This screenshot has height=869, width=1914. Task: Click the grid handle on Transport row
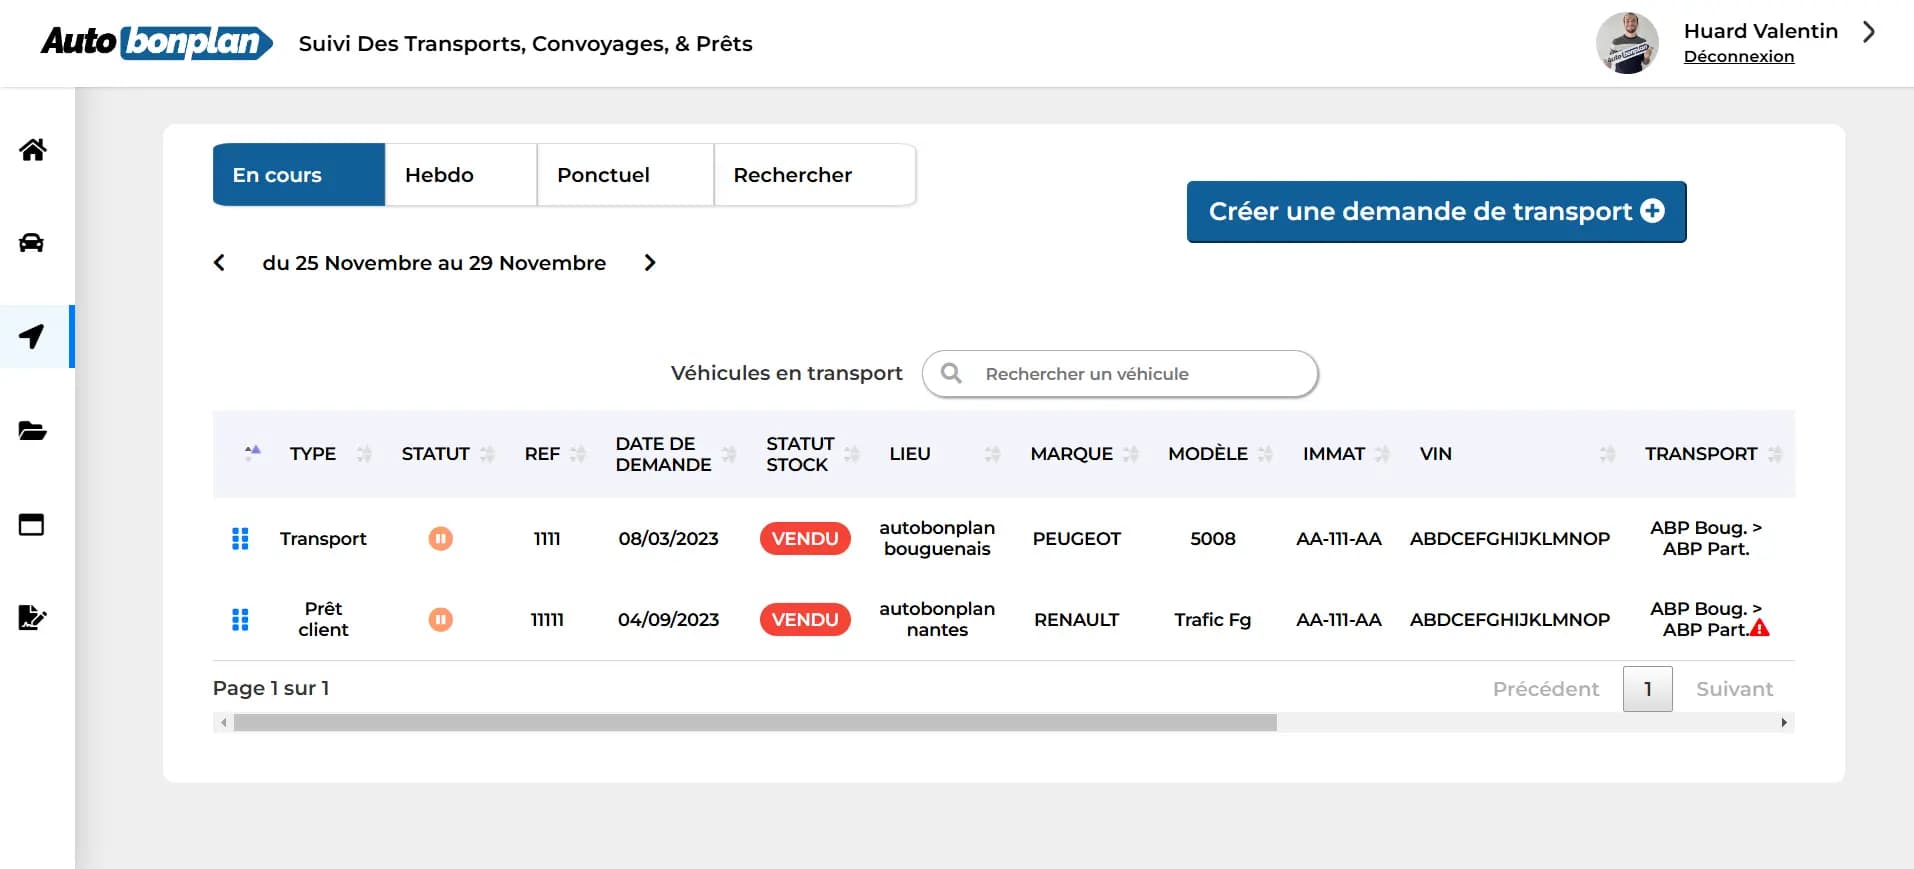(x=240, y=539)
